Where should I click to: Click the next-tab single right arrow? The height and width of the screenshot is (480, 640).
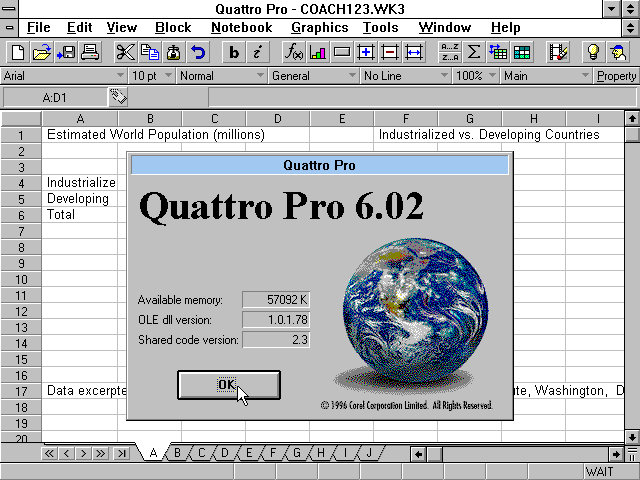click(84, 453)
